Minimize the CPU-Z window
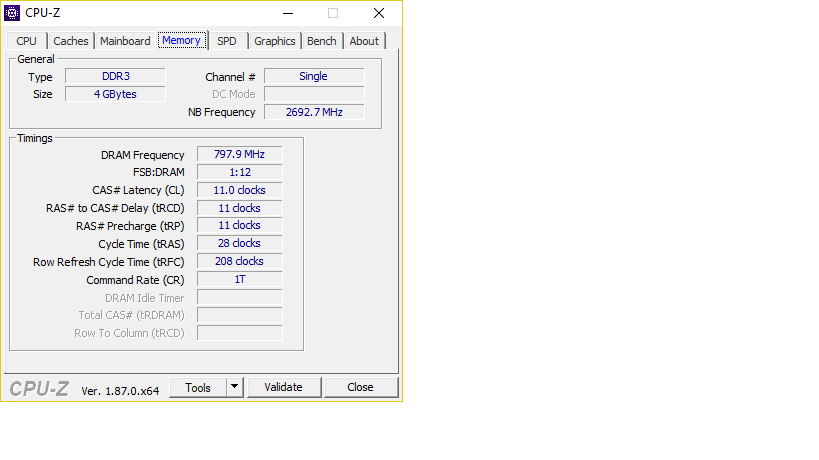The width and height of the screenshot is (819, 460). pos(288,13)
